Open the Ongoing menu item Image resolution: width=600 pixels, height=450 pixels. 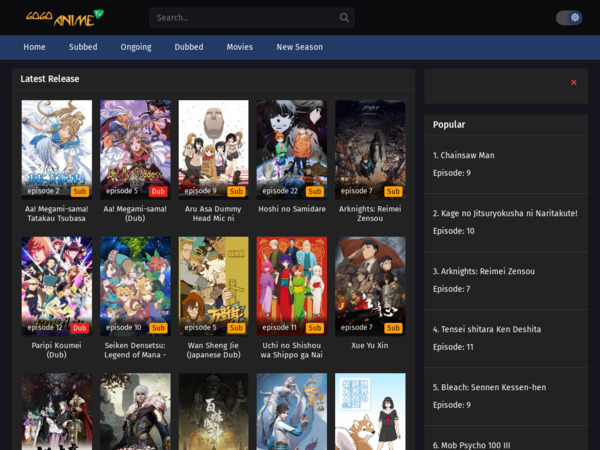tap(136, 47)
